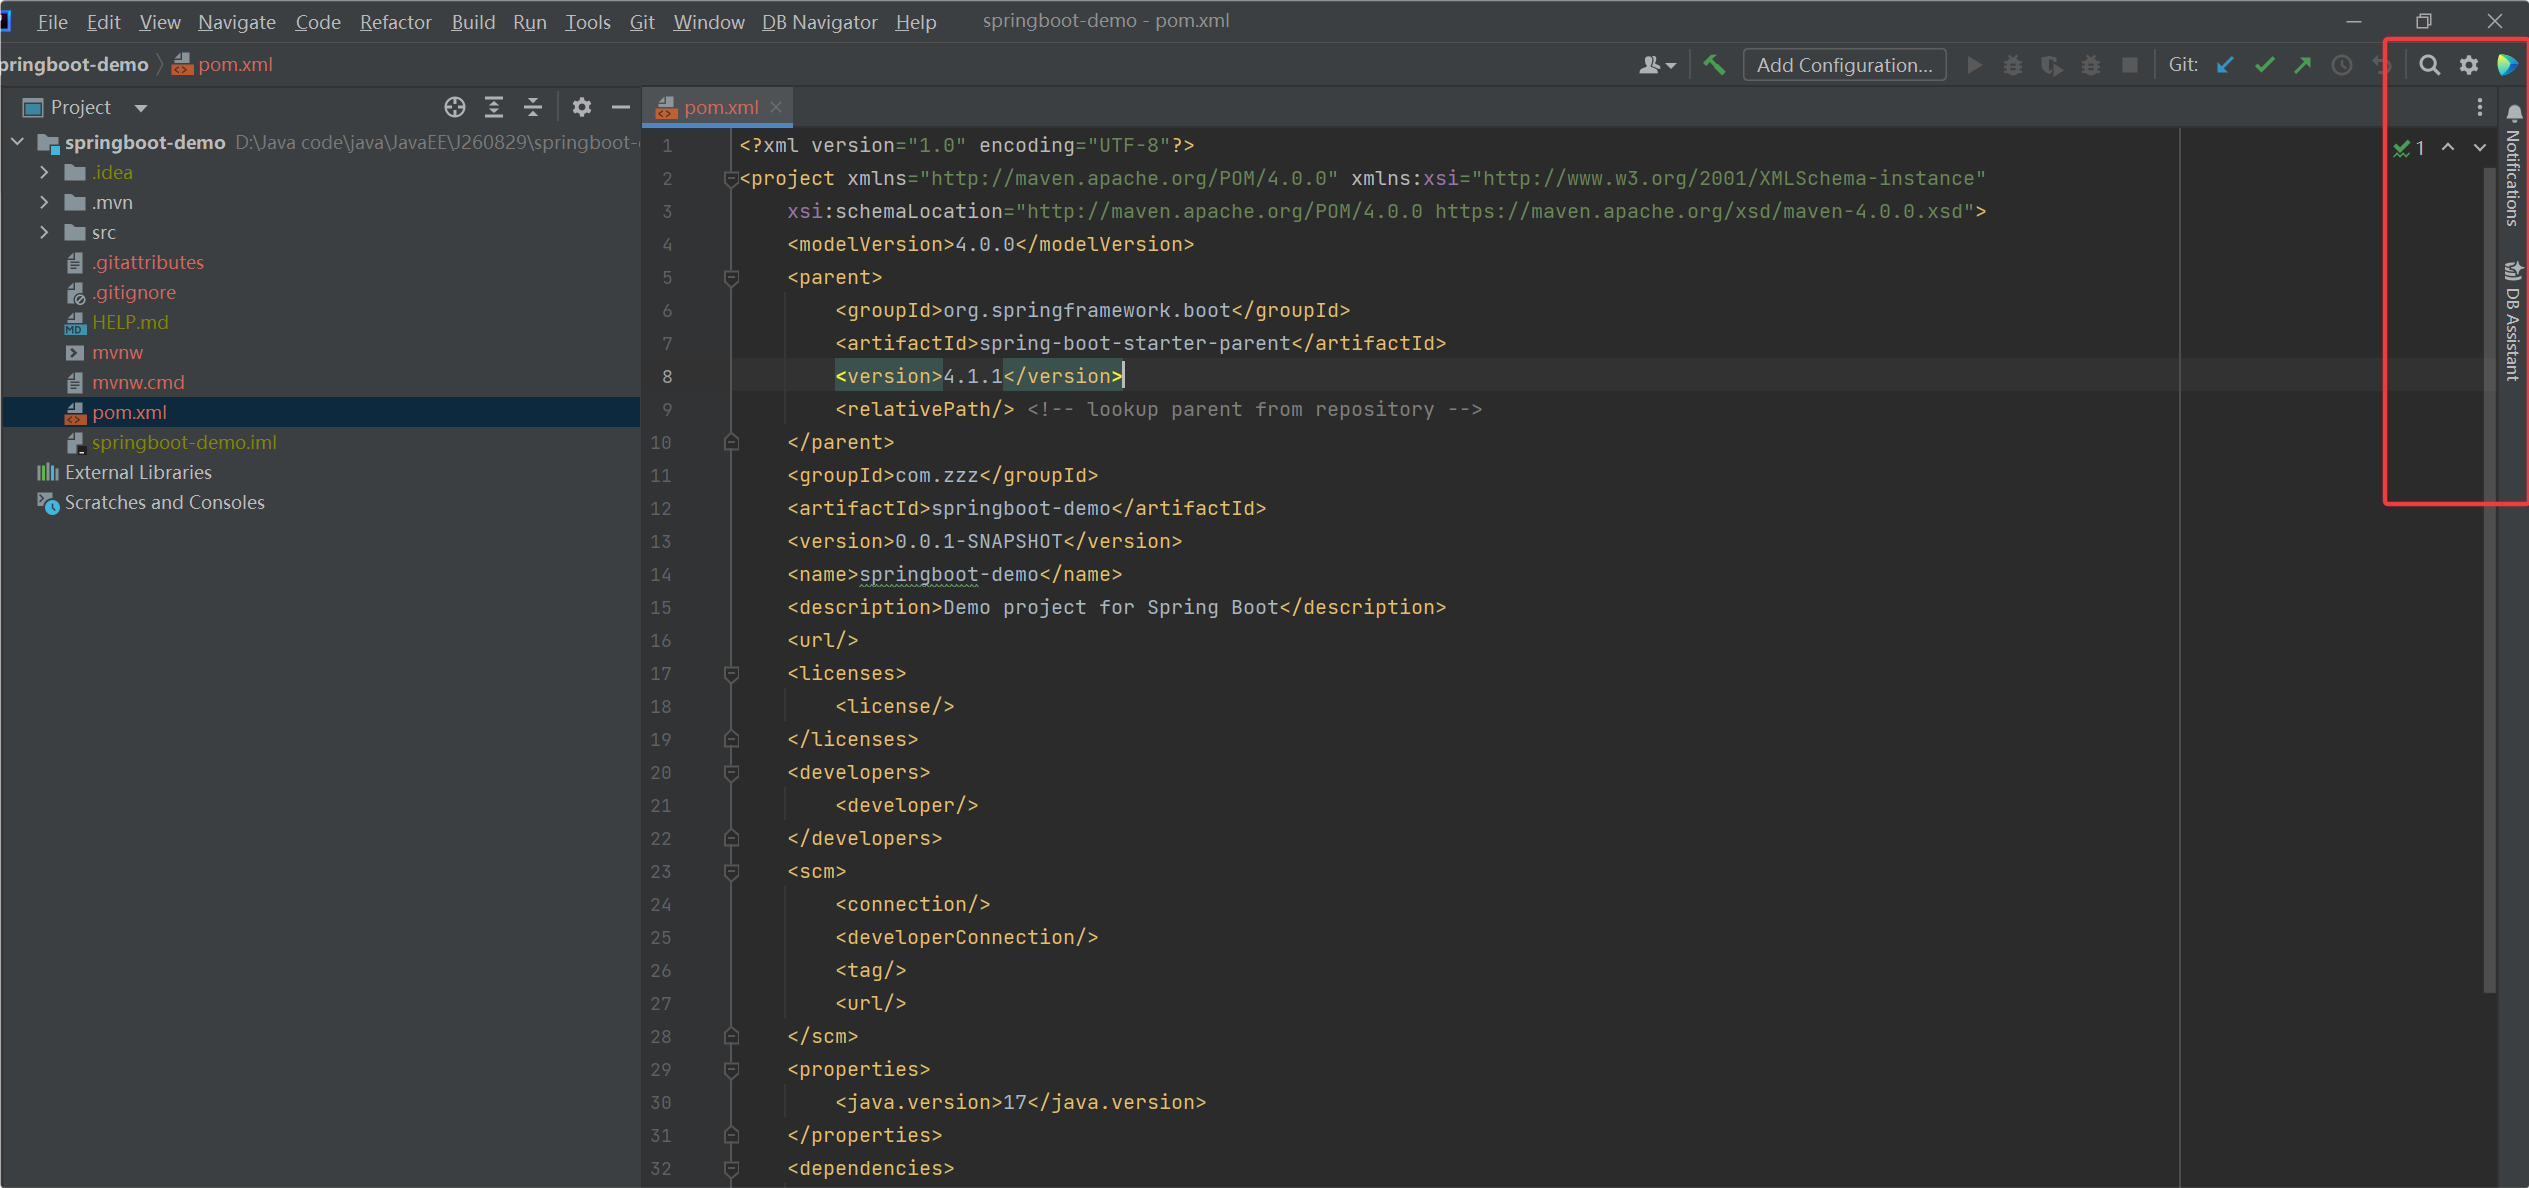2529x1188 pixels.
Task: Click pom.xml in the breadcrumb bar
Action: (223, 65)
